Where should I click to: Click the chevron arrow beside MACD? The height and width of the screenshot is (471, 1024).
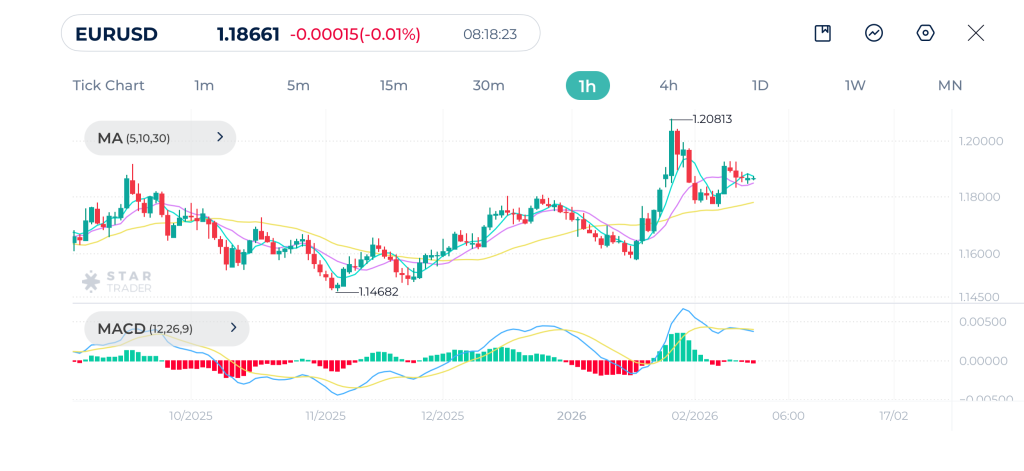point(233,328)
